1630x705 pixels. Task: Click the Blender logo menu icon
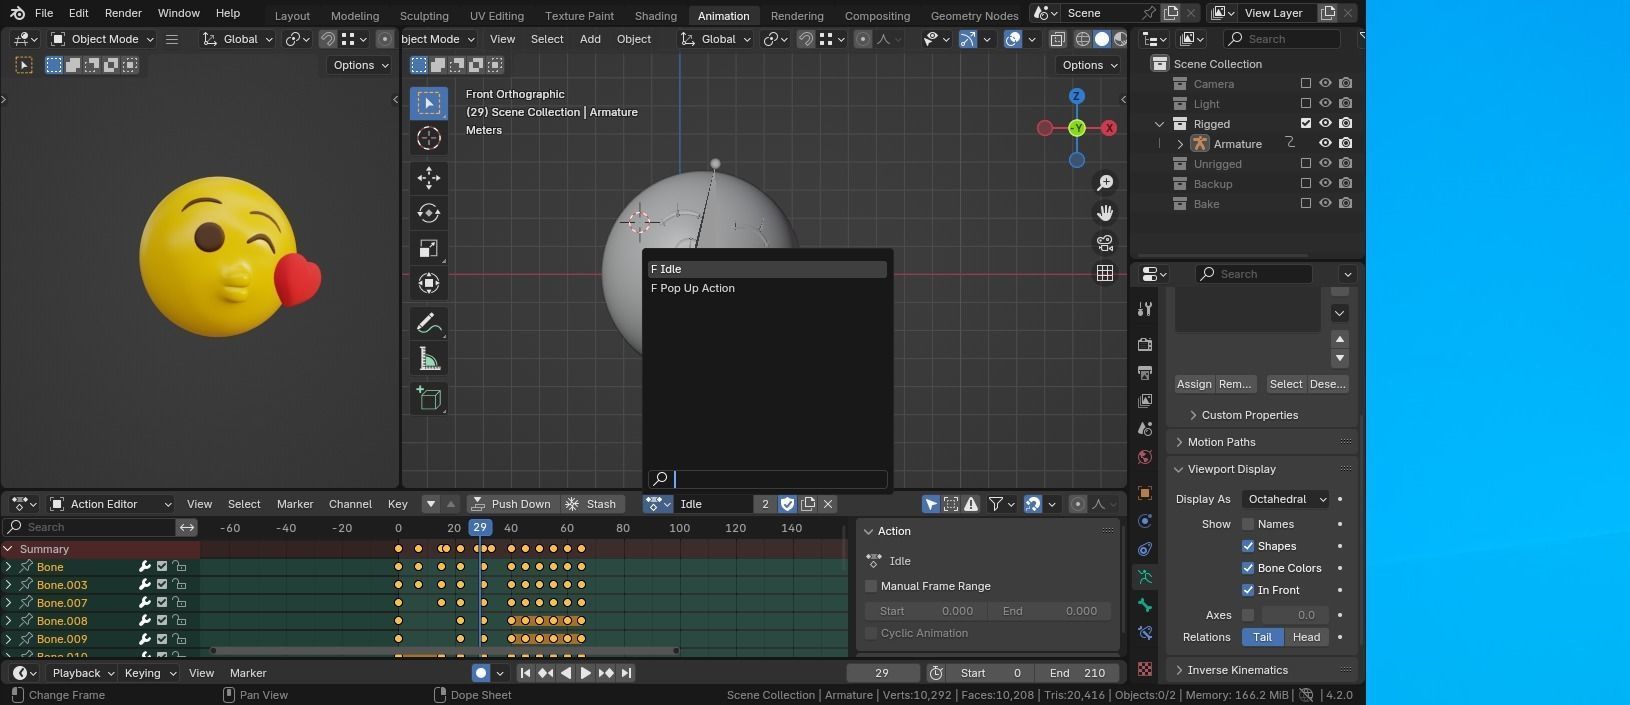(x=17, y=13)
